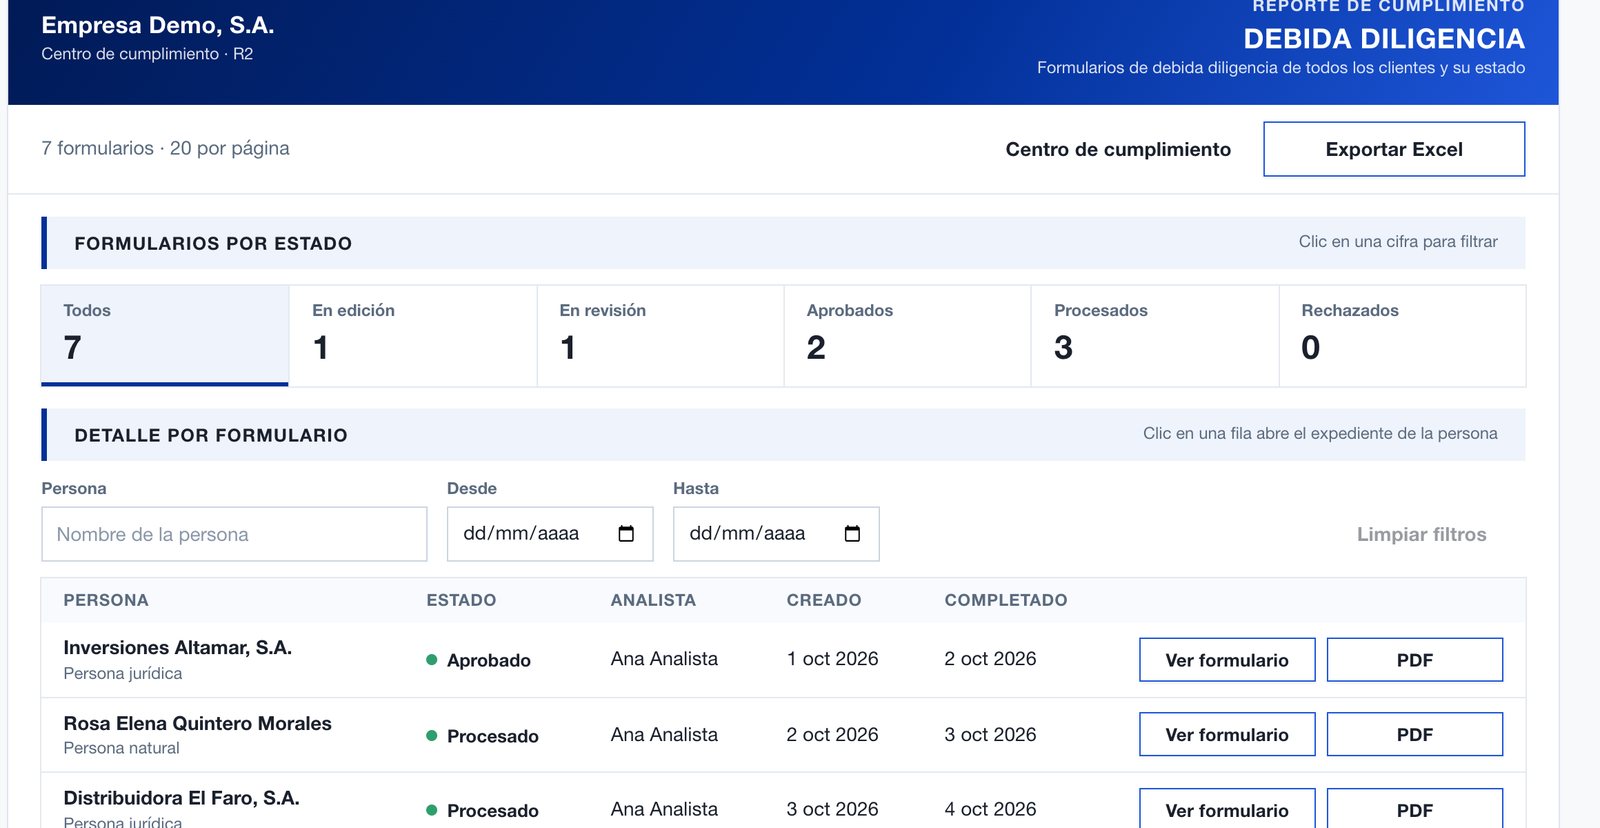This screenshot has height=828, width=1600.
Task: Filter by Rechazados forms
Action: (1402, 335)
